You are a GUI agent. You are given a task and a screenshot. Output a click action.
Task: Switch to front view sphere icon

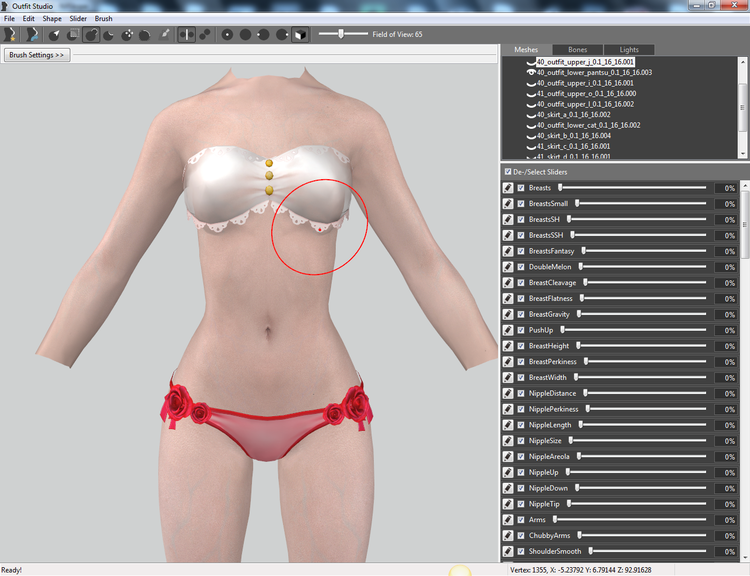pos(227,35)
